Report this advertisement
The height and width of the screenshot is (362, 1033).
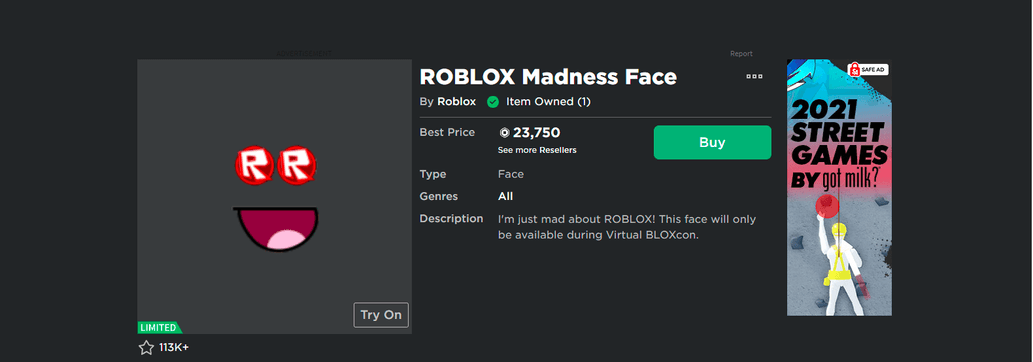coord(741,54)
